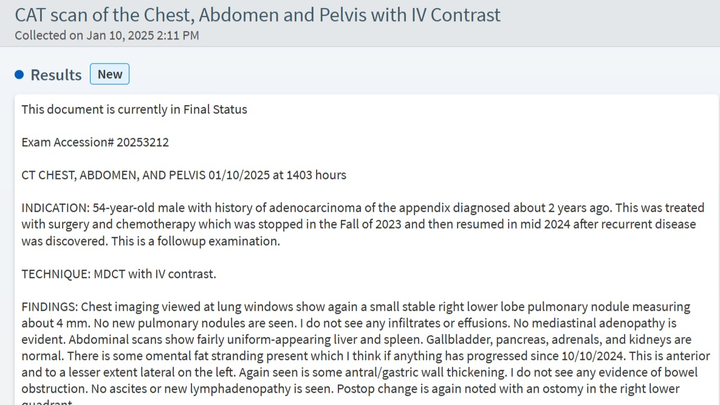Viewport: 720px width, 405px height.
Task: Click the Results section heading
Action: click(x=56, y=75)
